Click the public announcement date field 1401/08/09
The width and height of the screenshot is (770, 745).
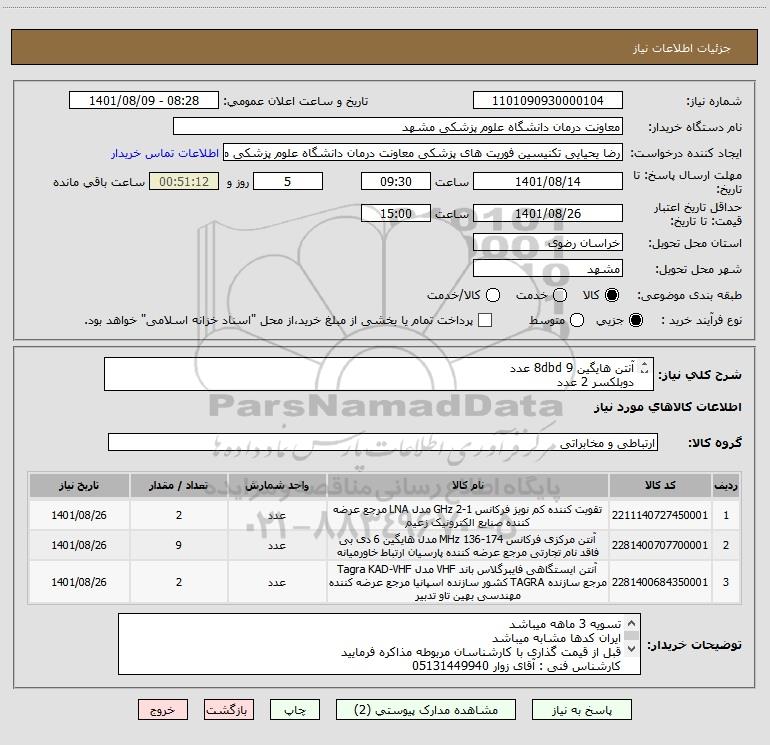(x=144, y=100)
